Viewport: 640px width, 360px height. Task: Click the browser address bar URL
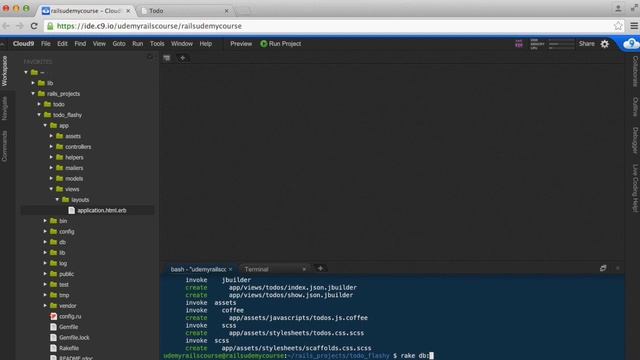pyautogui.click(x=149, y=26)
